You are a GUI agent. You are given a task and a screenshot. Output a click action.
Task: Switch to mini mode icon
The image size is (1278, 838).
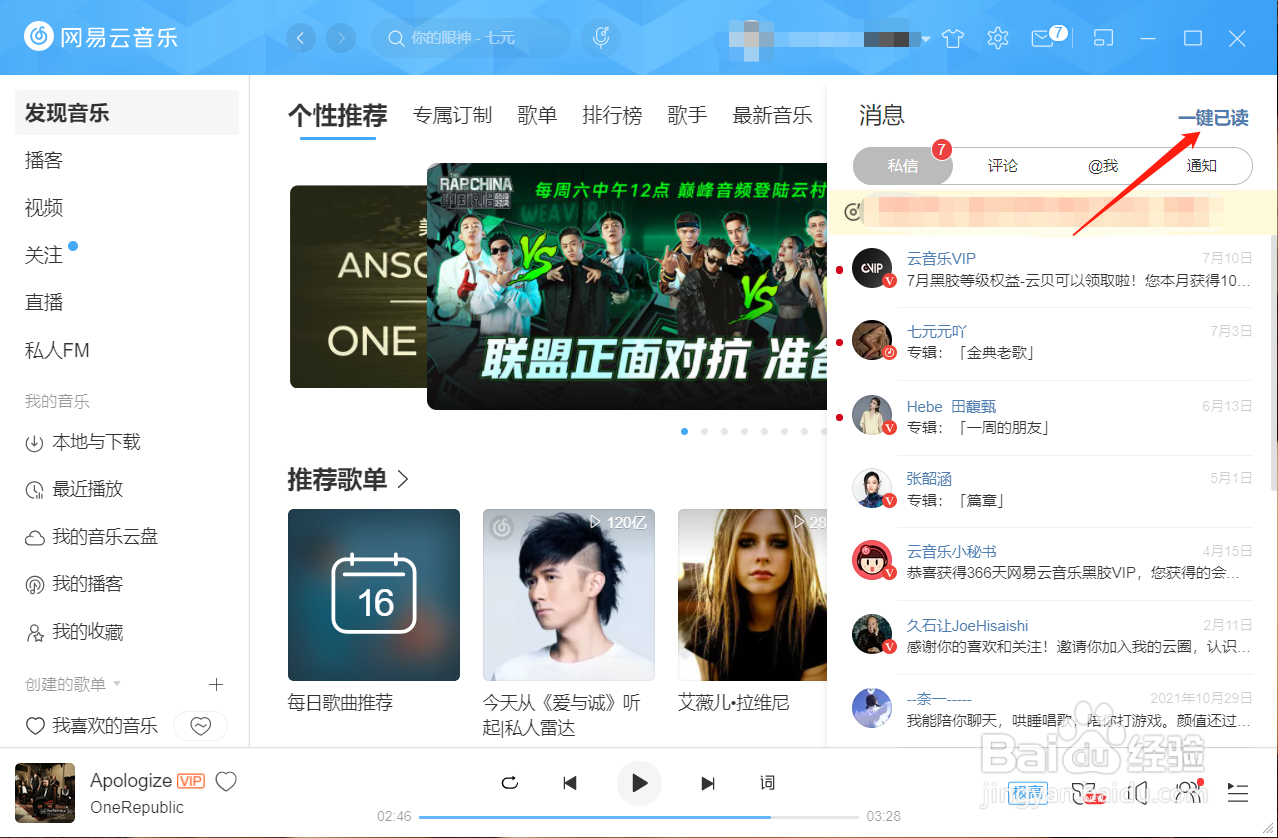[1103, 38]
